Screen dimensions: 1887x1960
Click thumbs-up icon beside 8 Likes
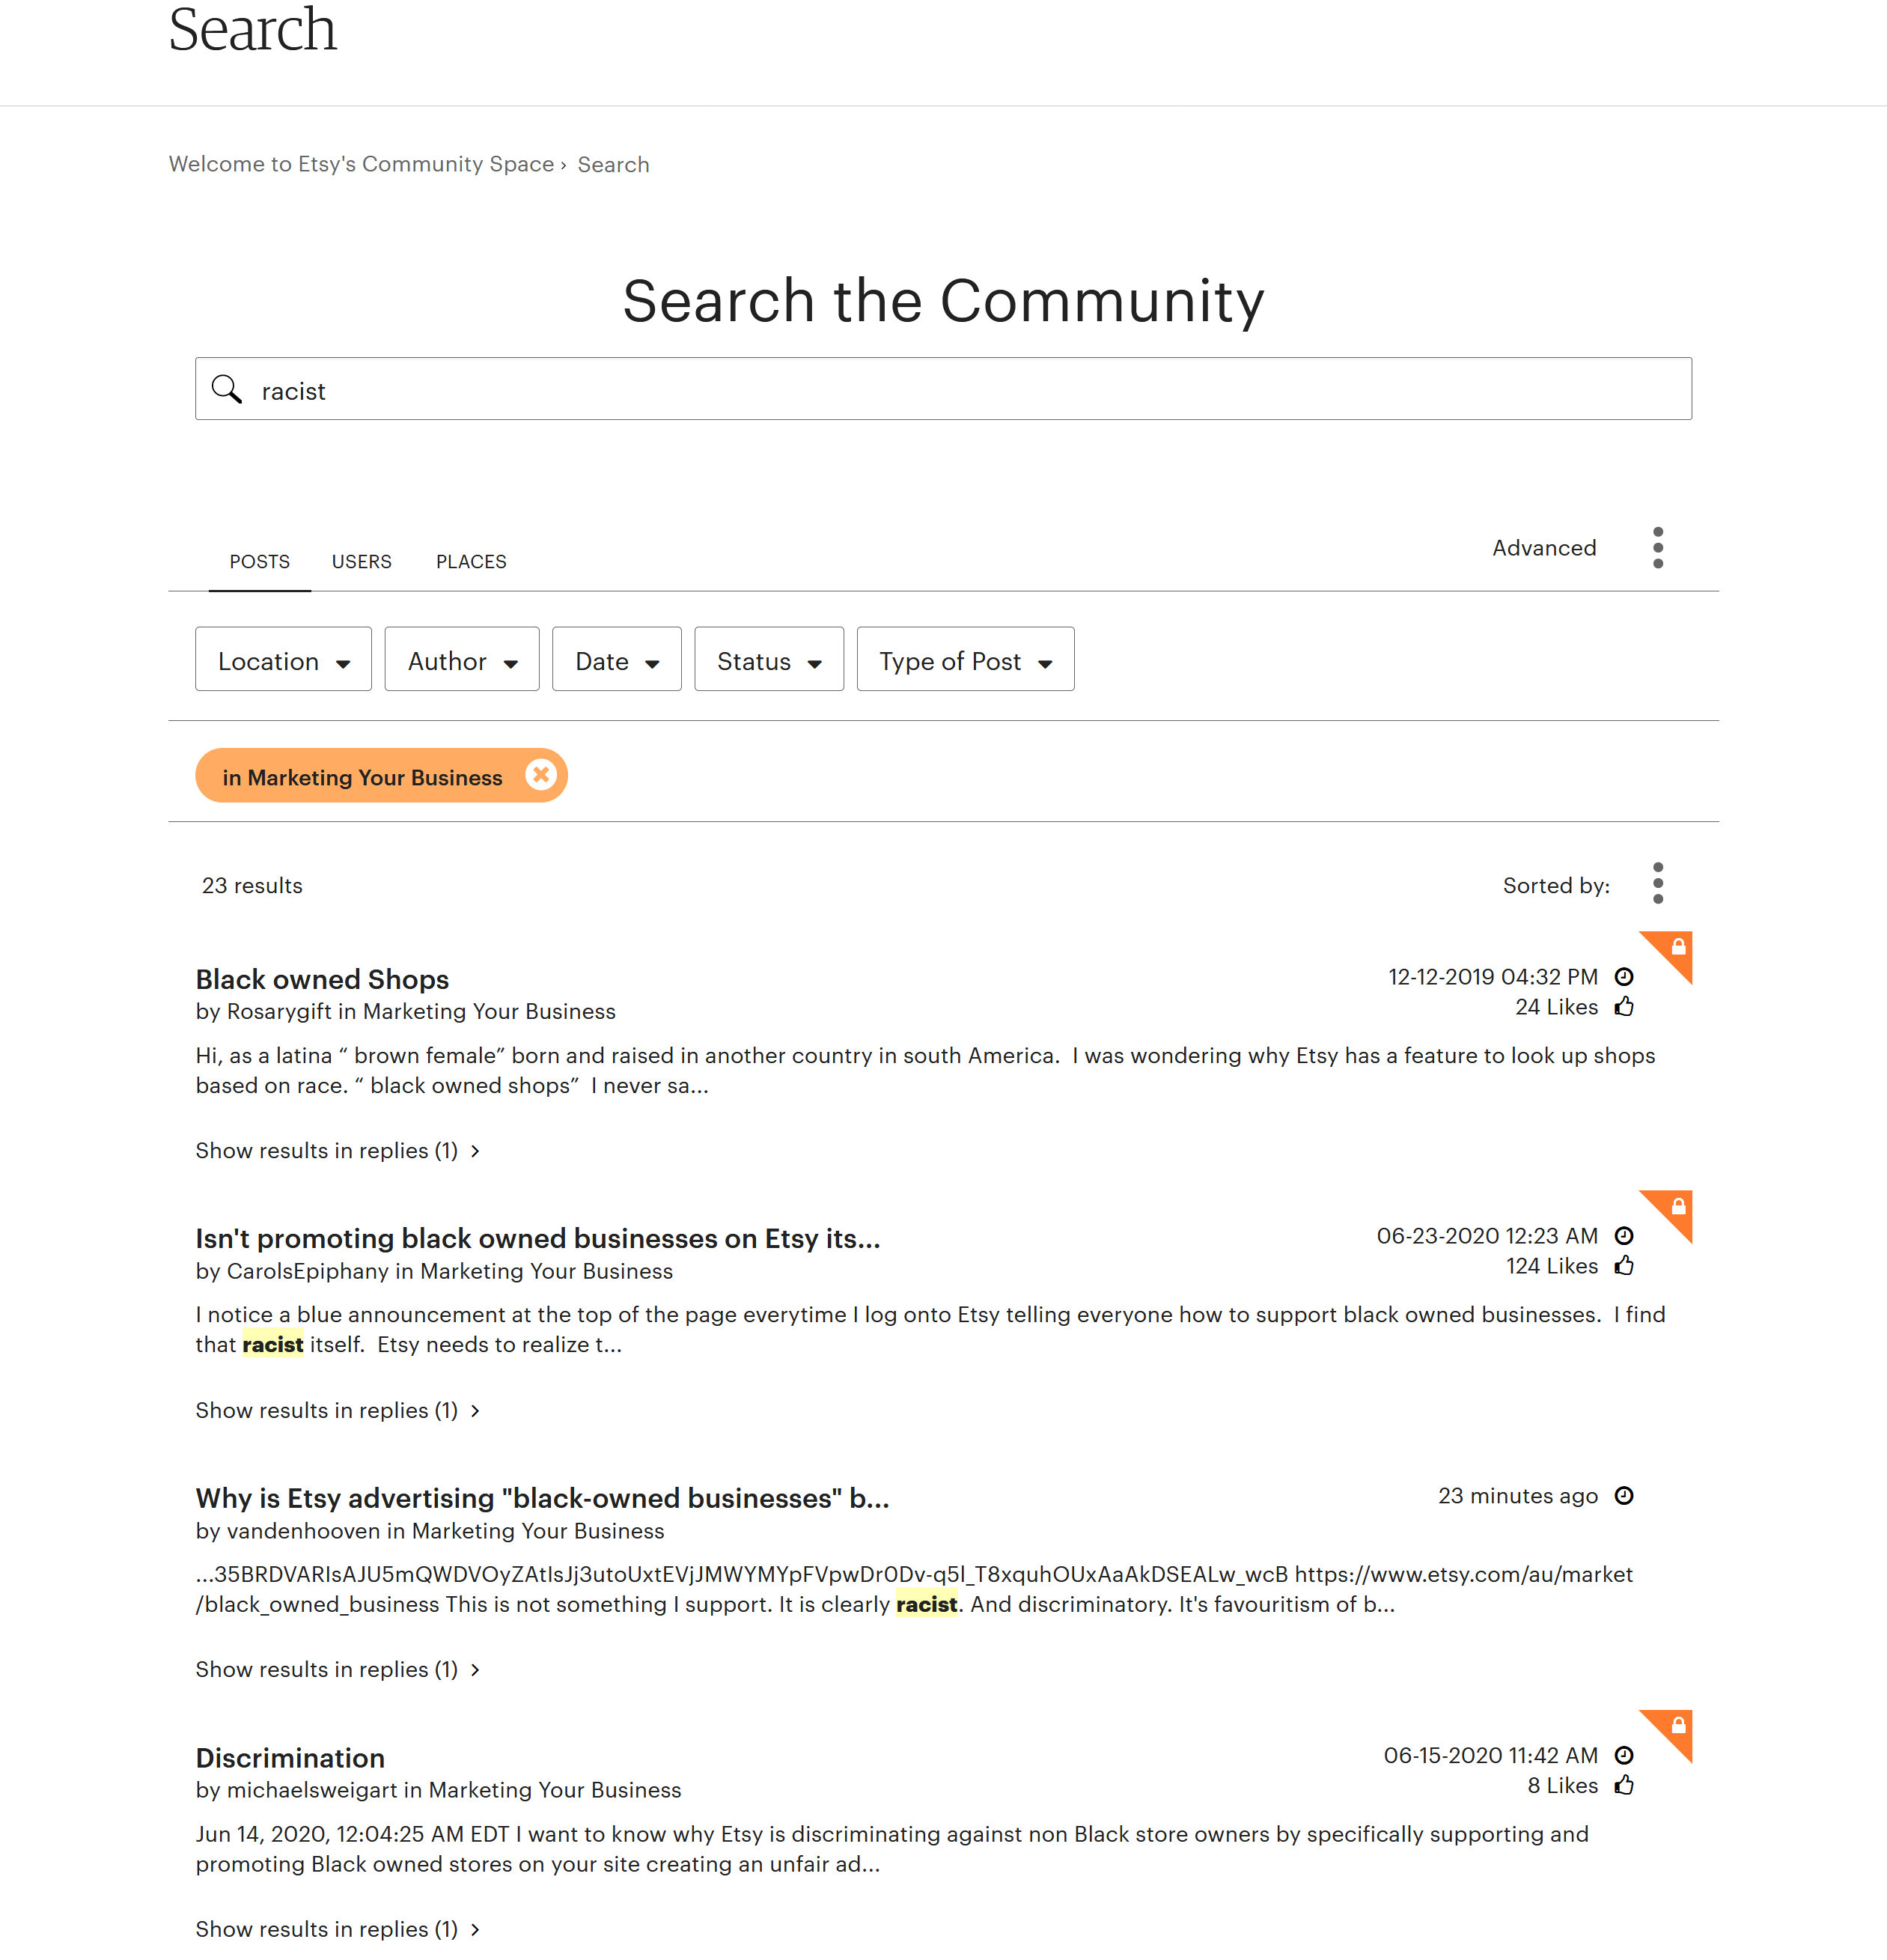[1624, 1786]
